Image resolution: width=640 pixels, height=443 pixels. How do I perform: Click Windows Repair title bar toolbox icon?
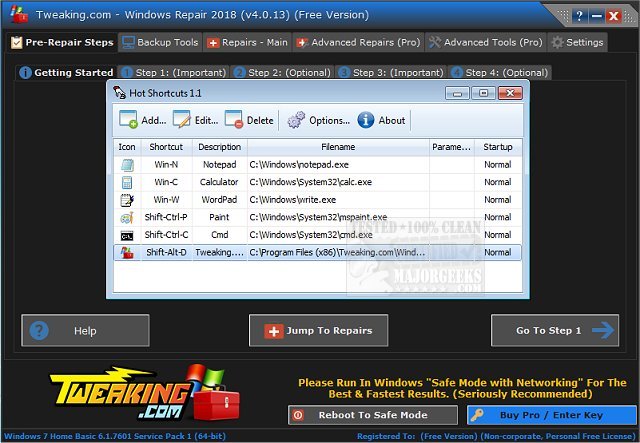click(x=19, y=14)
